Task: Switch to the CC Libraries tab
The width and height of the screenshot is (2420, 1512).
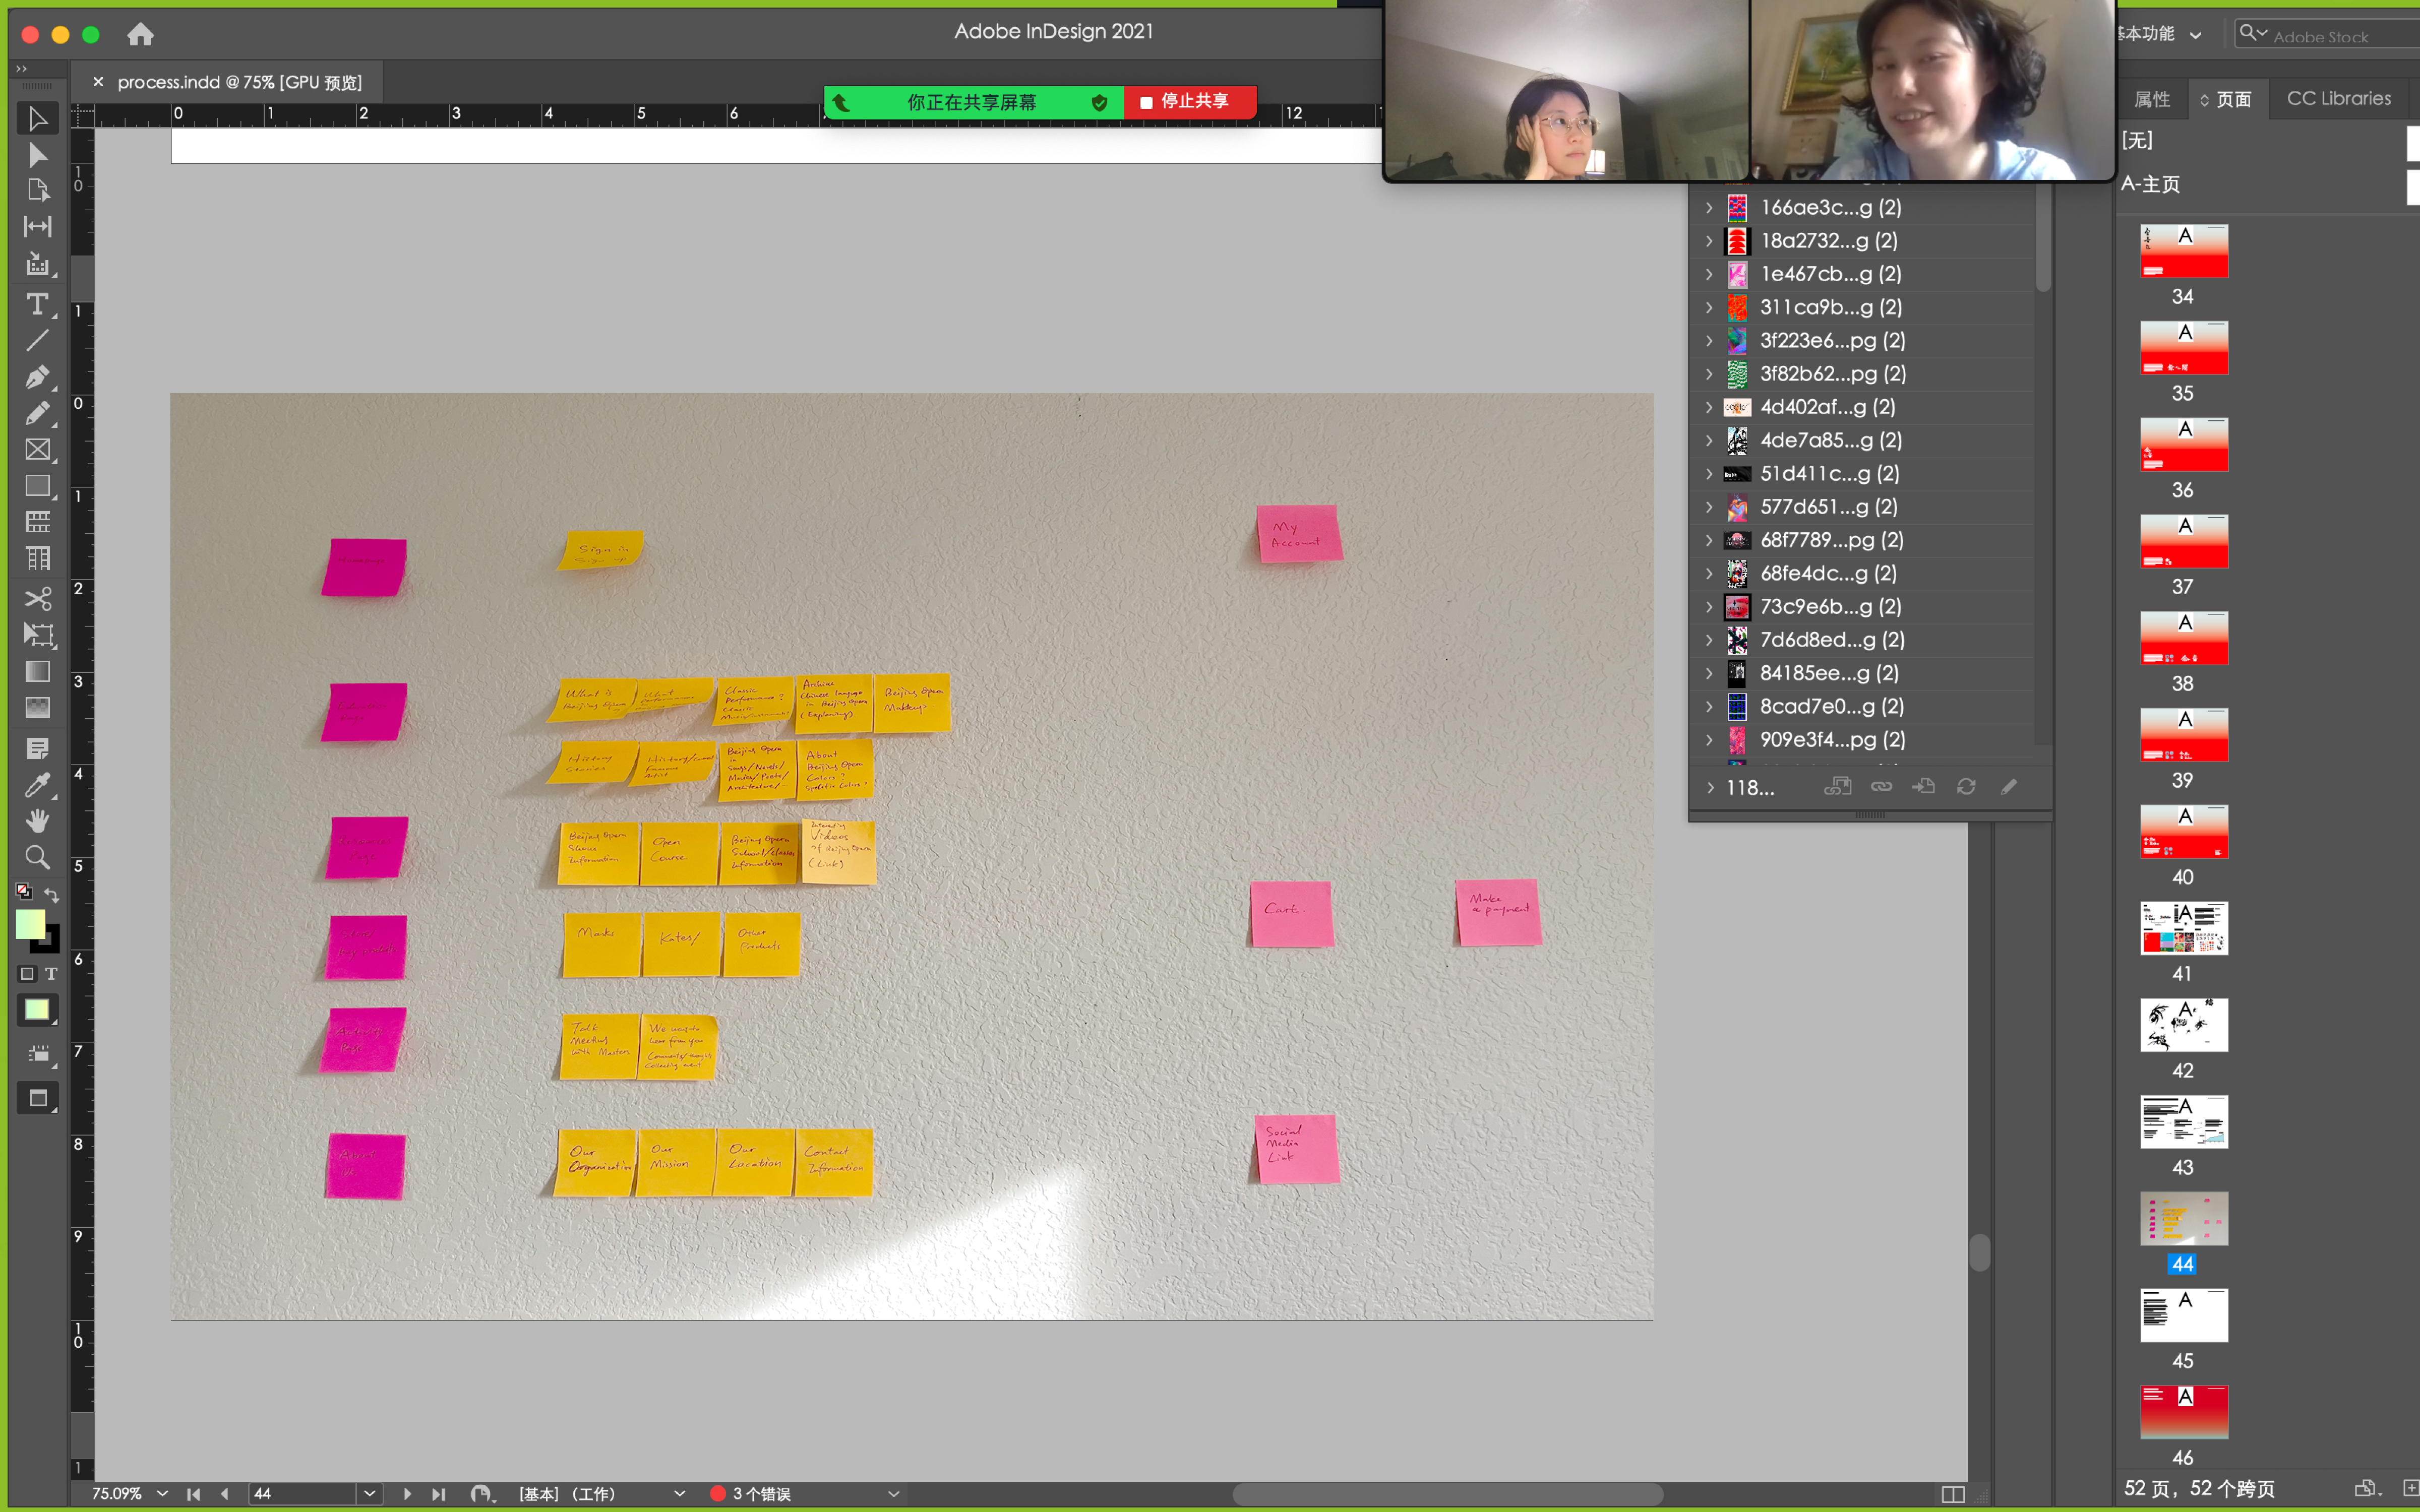Action: tap(2338, 99)
